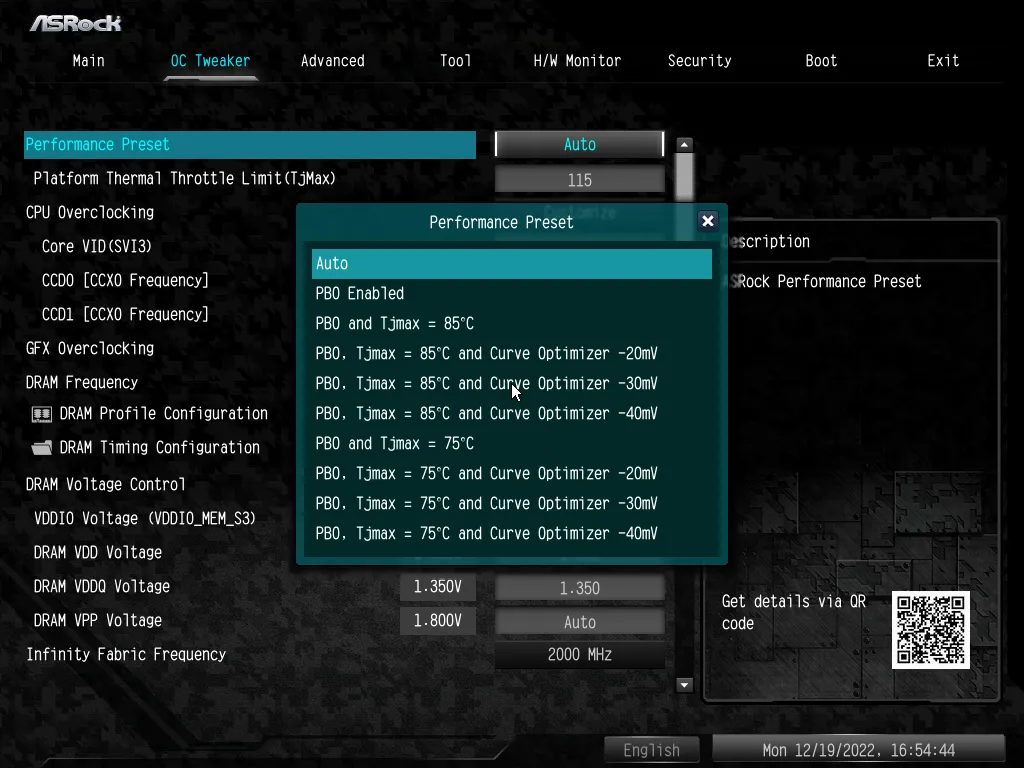Click the QR code image
1024x768 pixels.
tap(931, 630)
